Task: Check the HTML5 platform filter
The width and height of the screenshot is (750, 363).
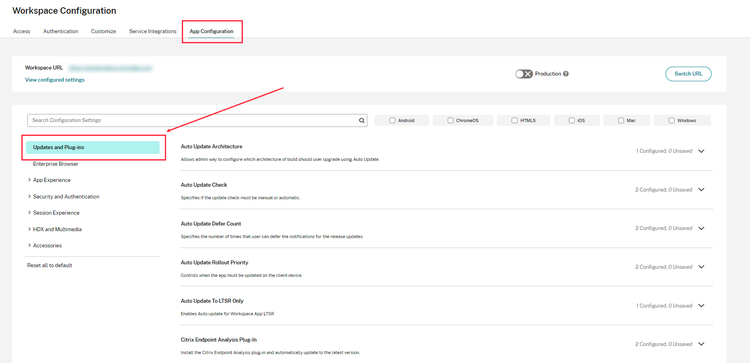Action: pos(514,121)
